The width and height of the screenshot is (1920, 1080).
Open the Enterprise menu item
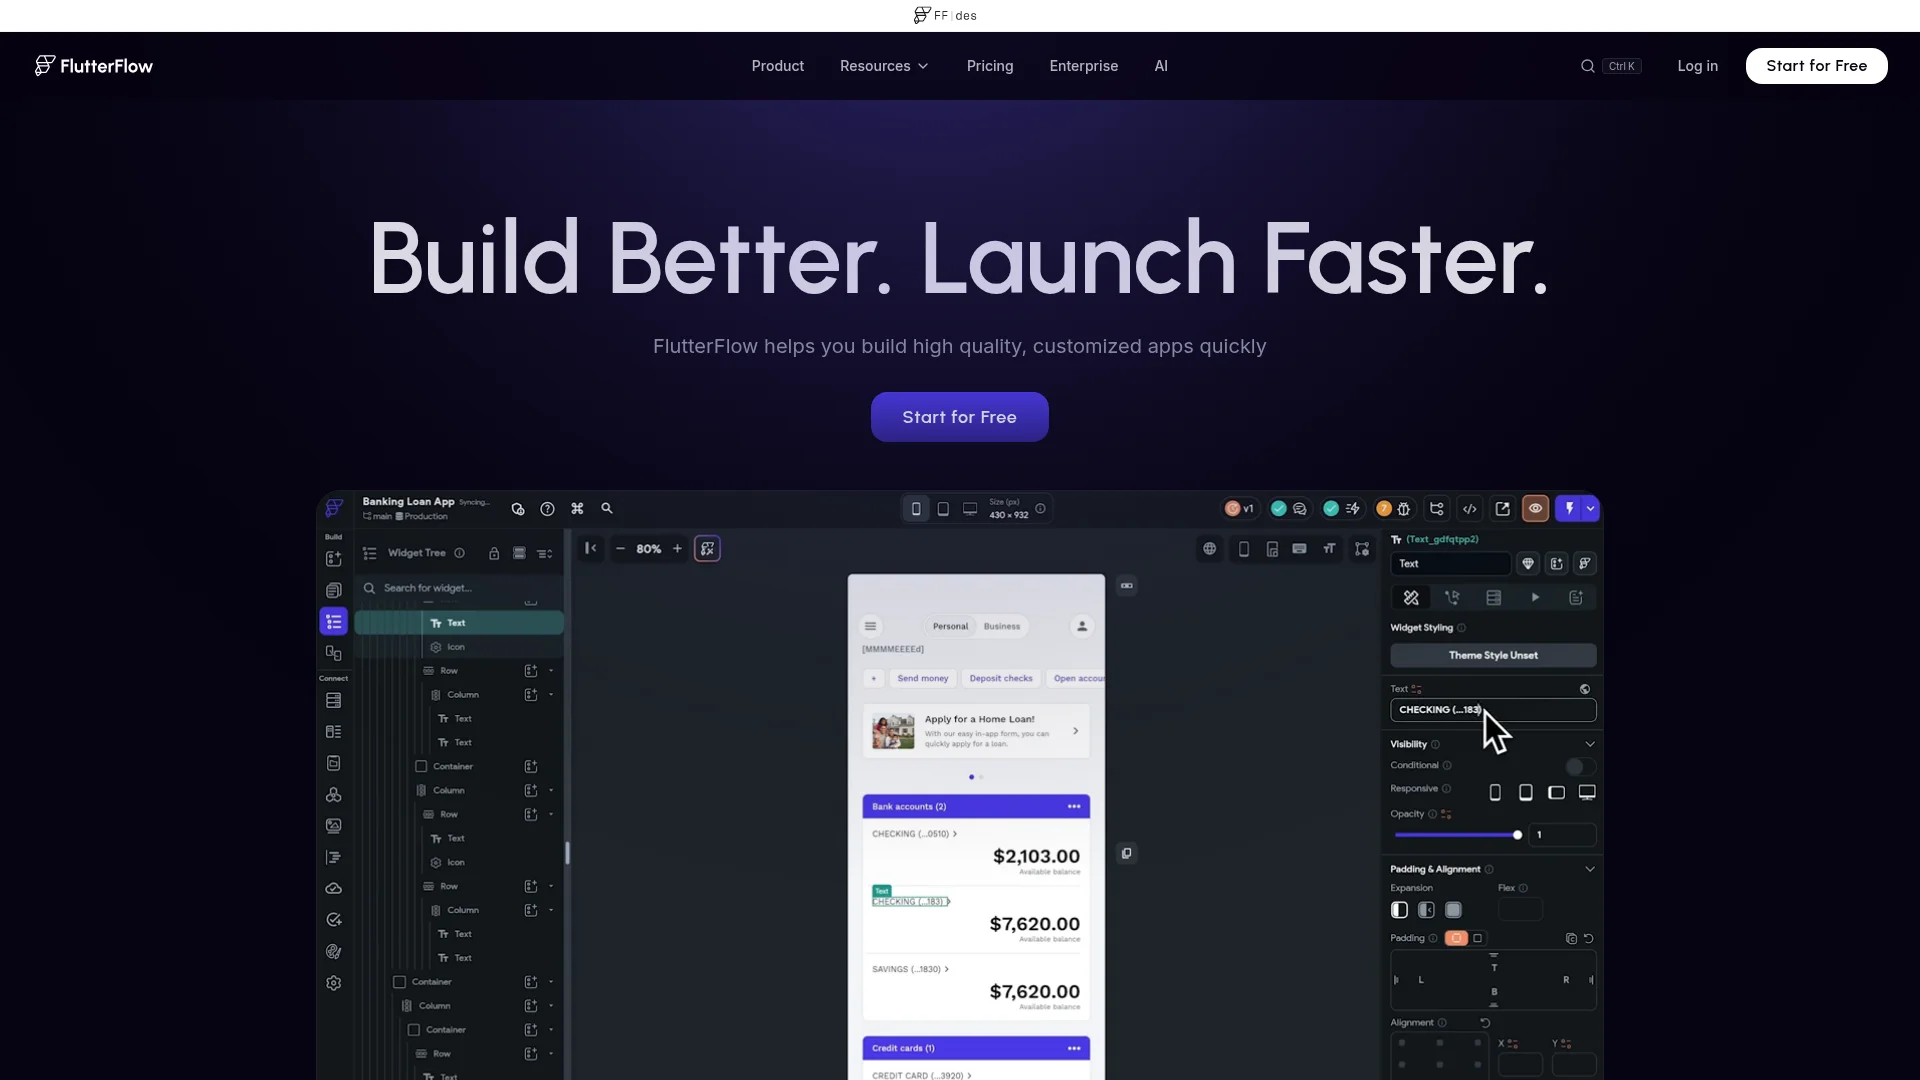pos(1084,66)
